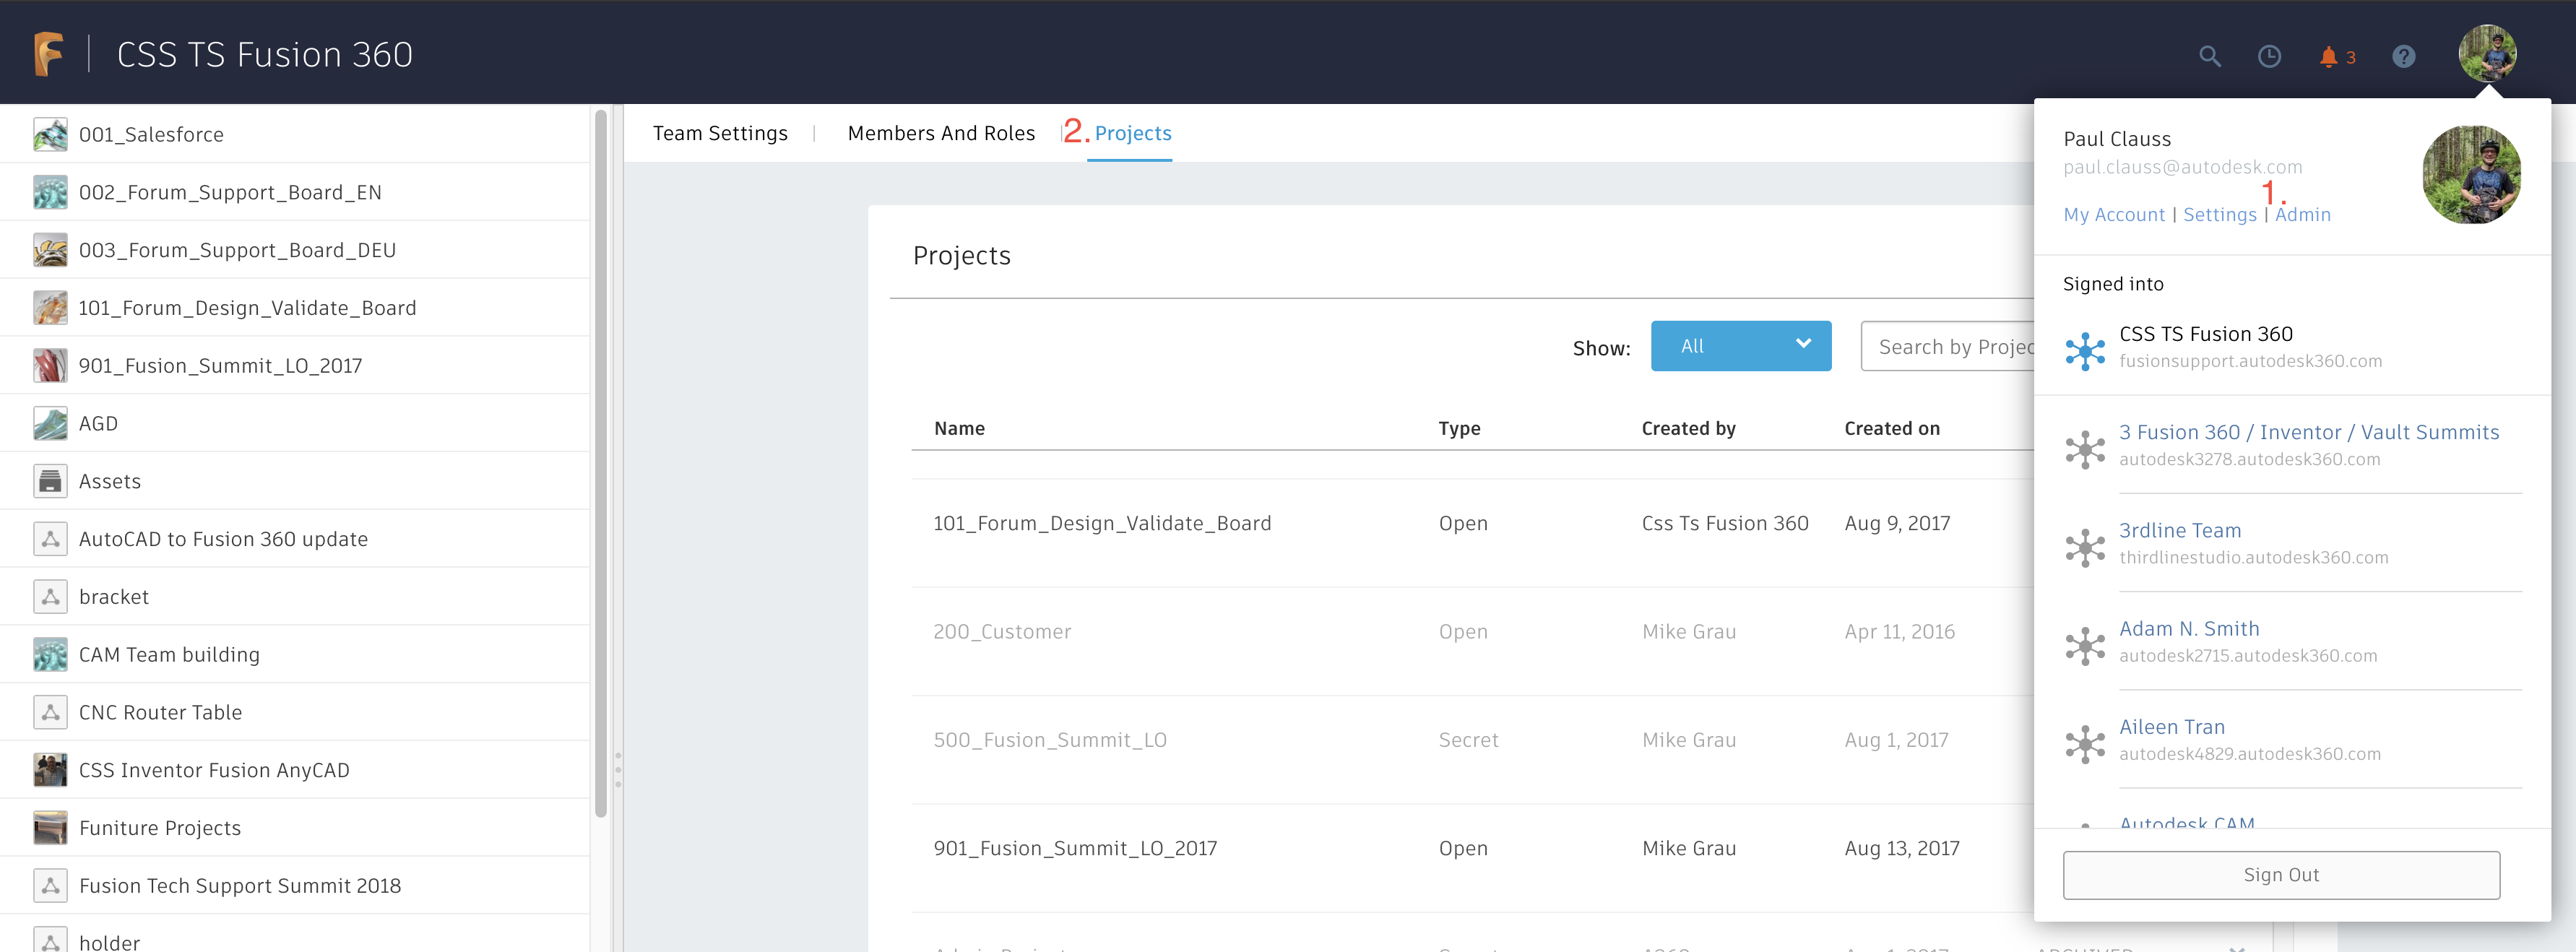Open the search icon in top bar

2210,56
